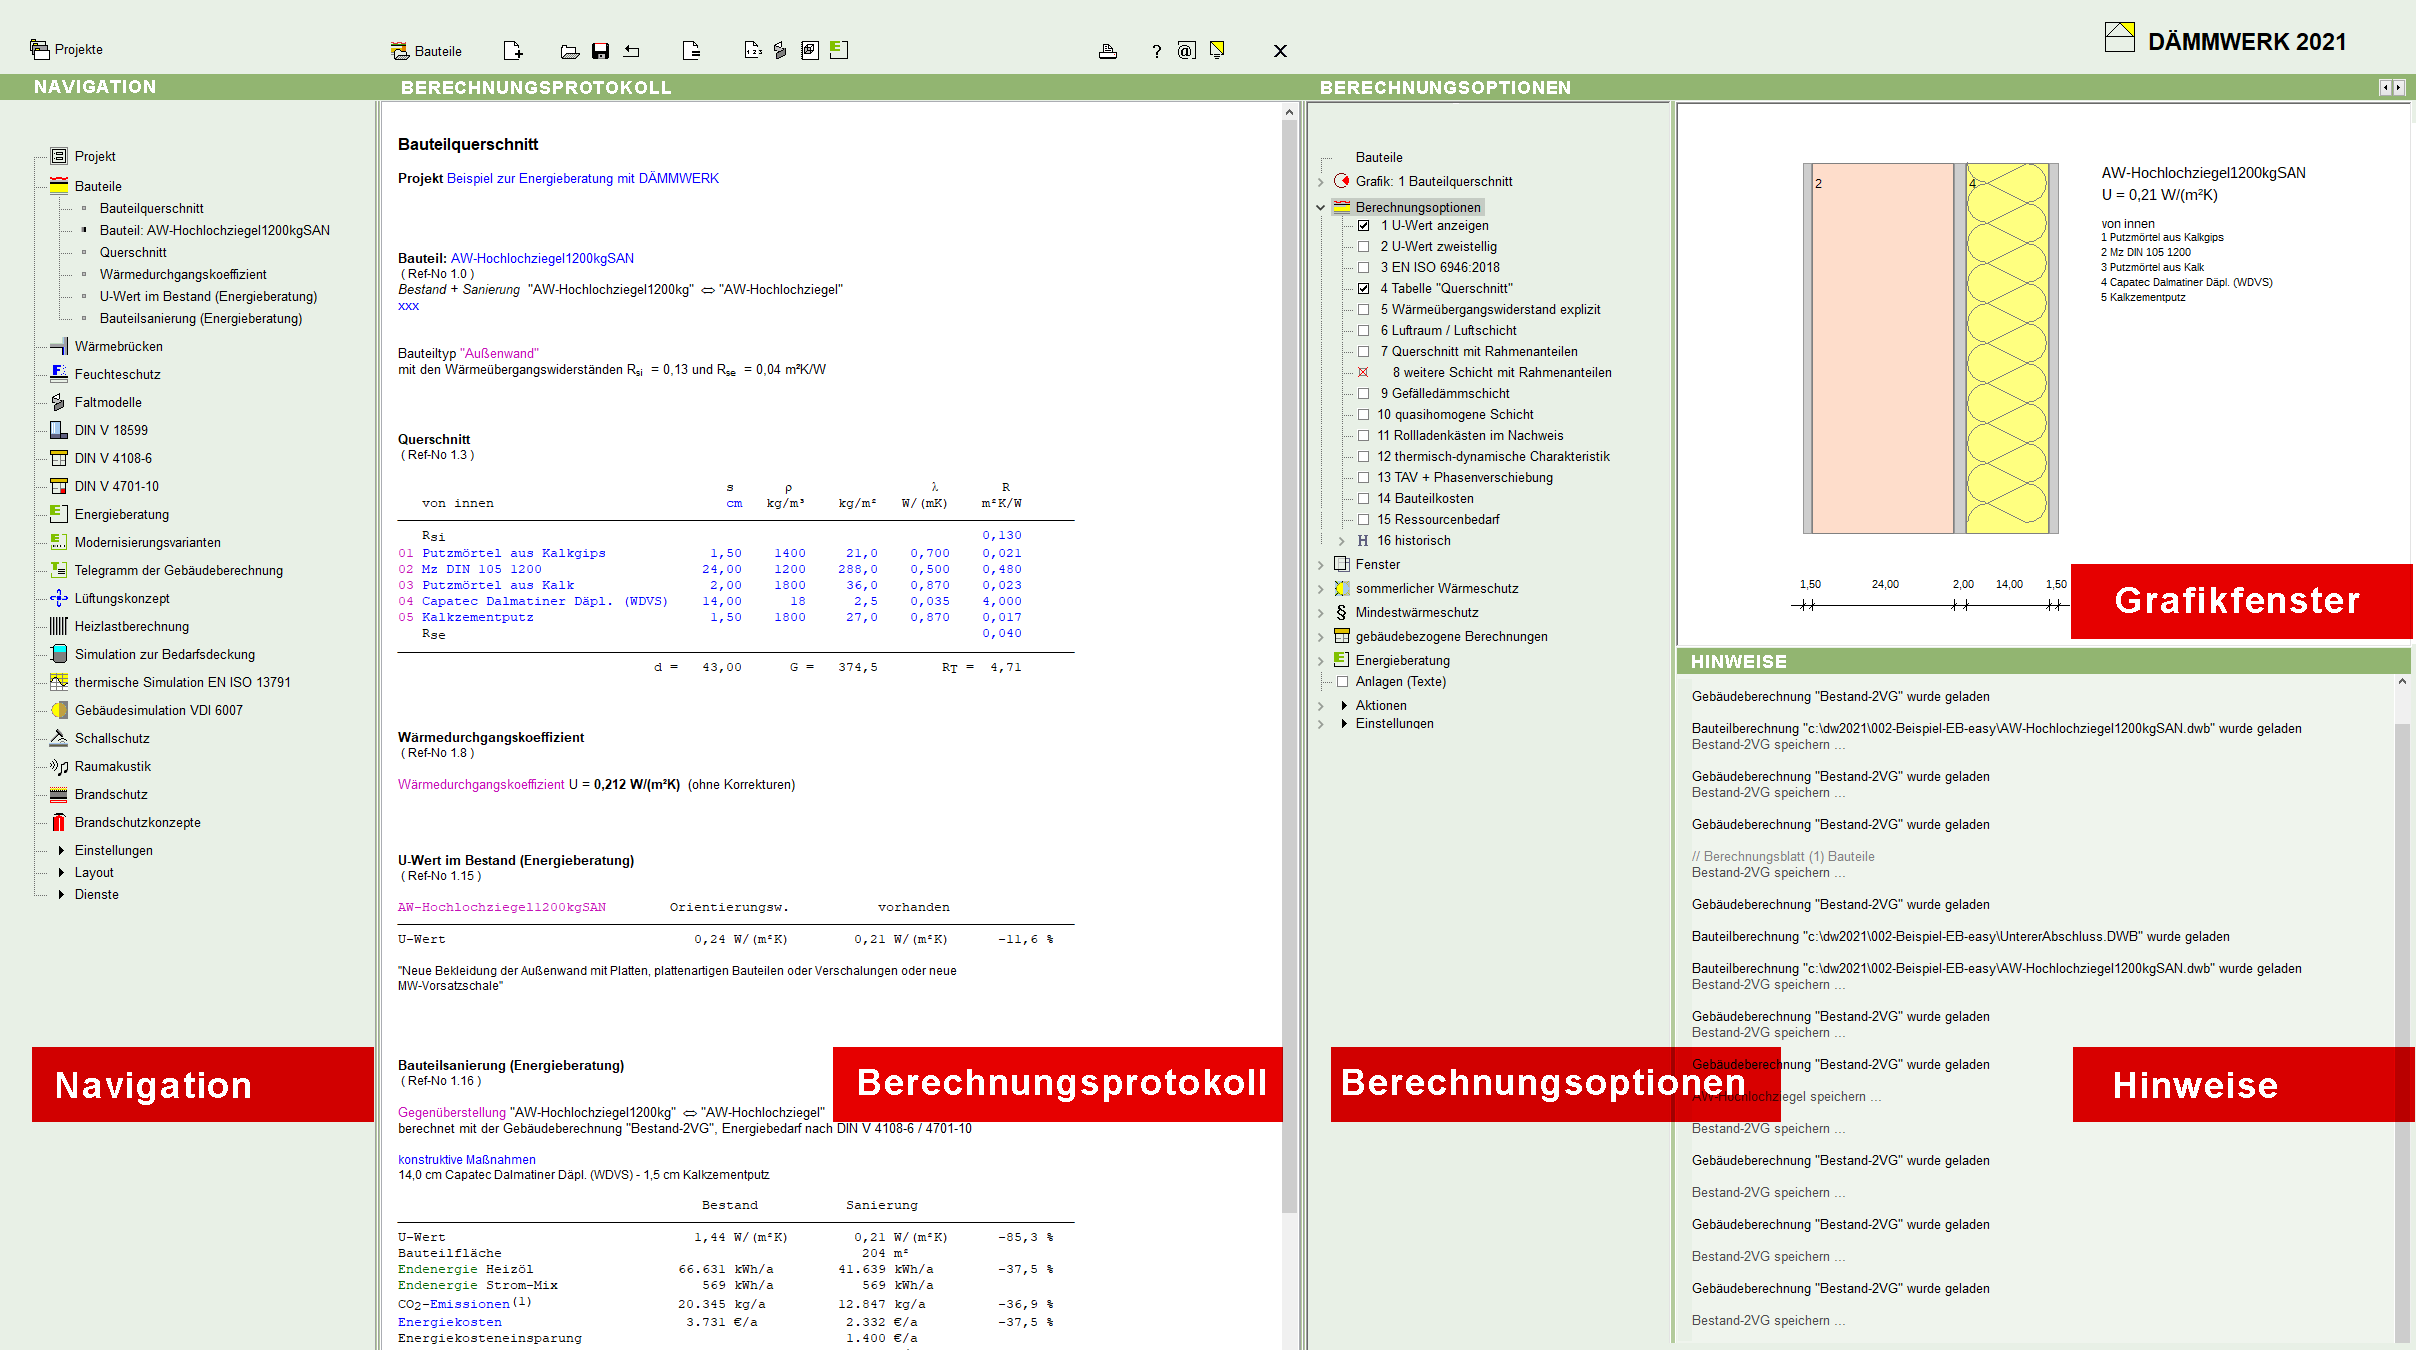Expand Grafik: 1 Bauteilquerschnitt node
This screenshot has width=2416, height=1350.
pos(1321,182)
